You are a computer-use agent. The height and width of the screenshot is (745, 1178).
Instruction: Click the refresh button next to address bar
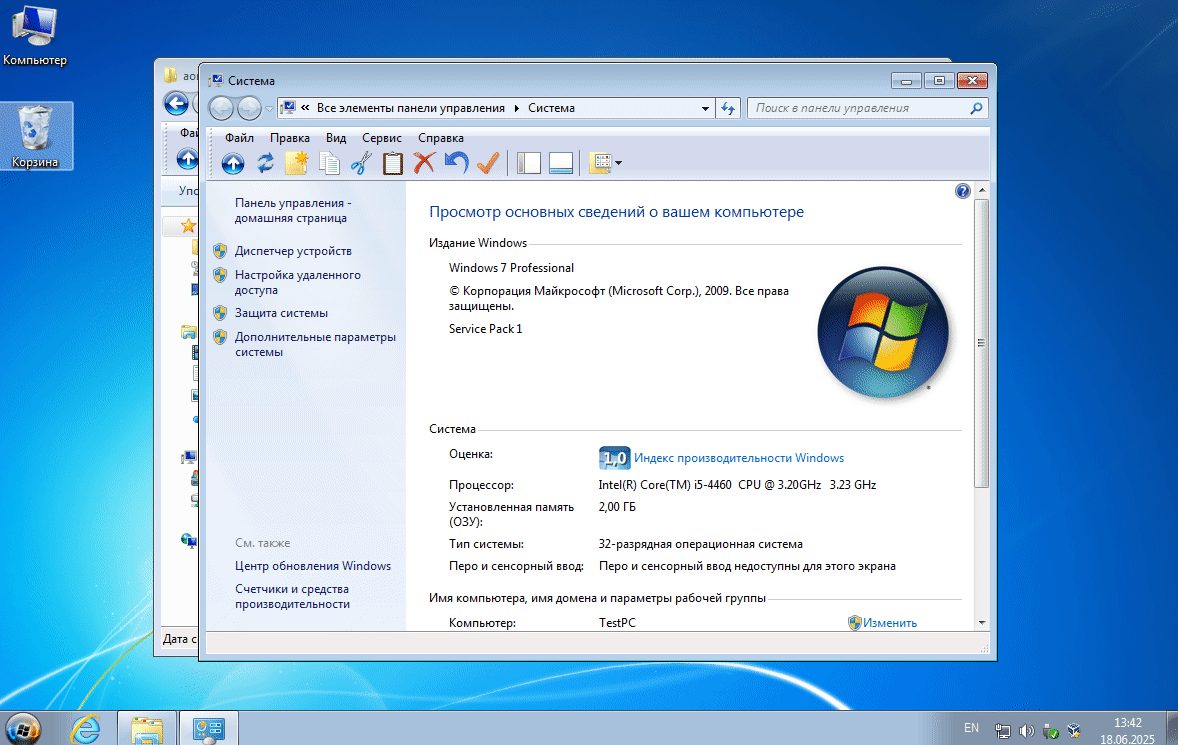point(728,108)
